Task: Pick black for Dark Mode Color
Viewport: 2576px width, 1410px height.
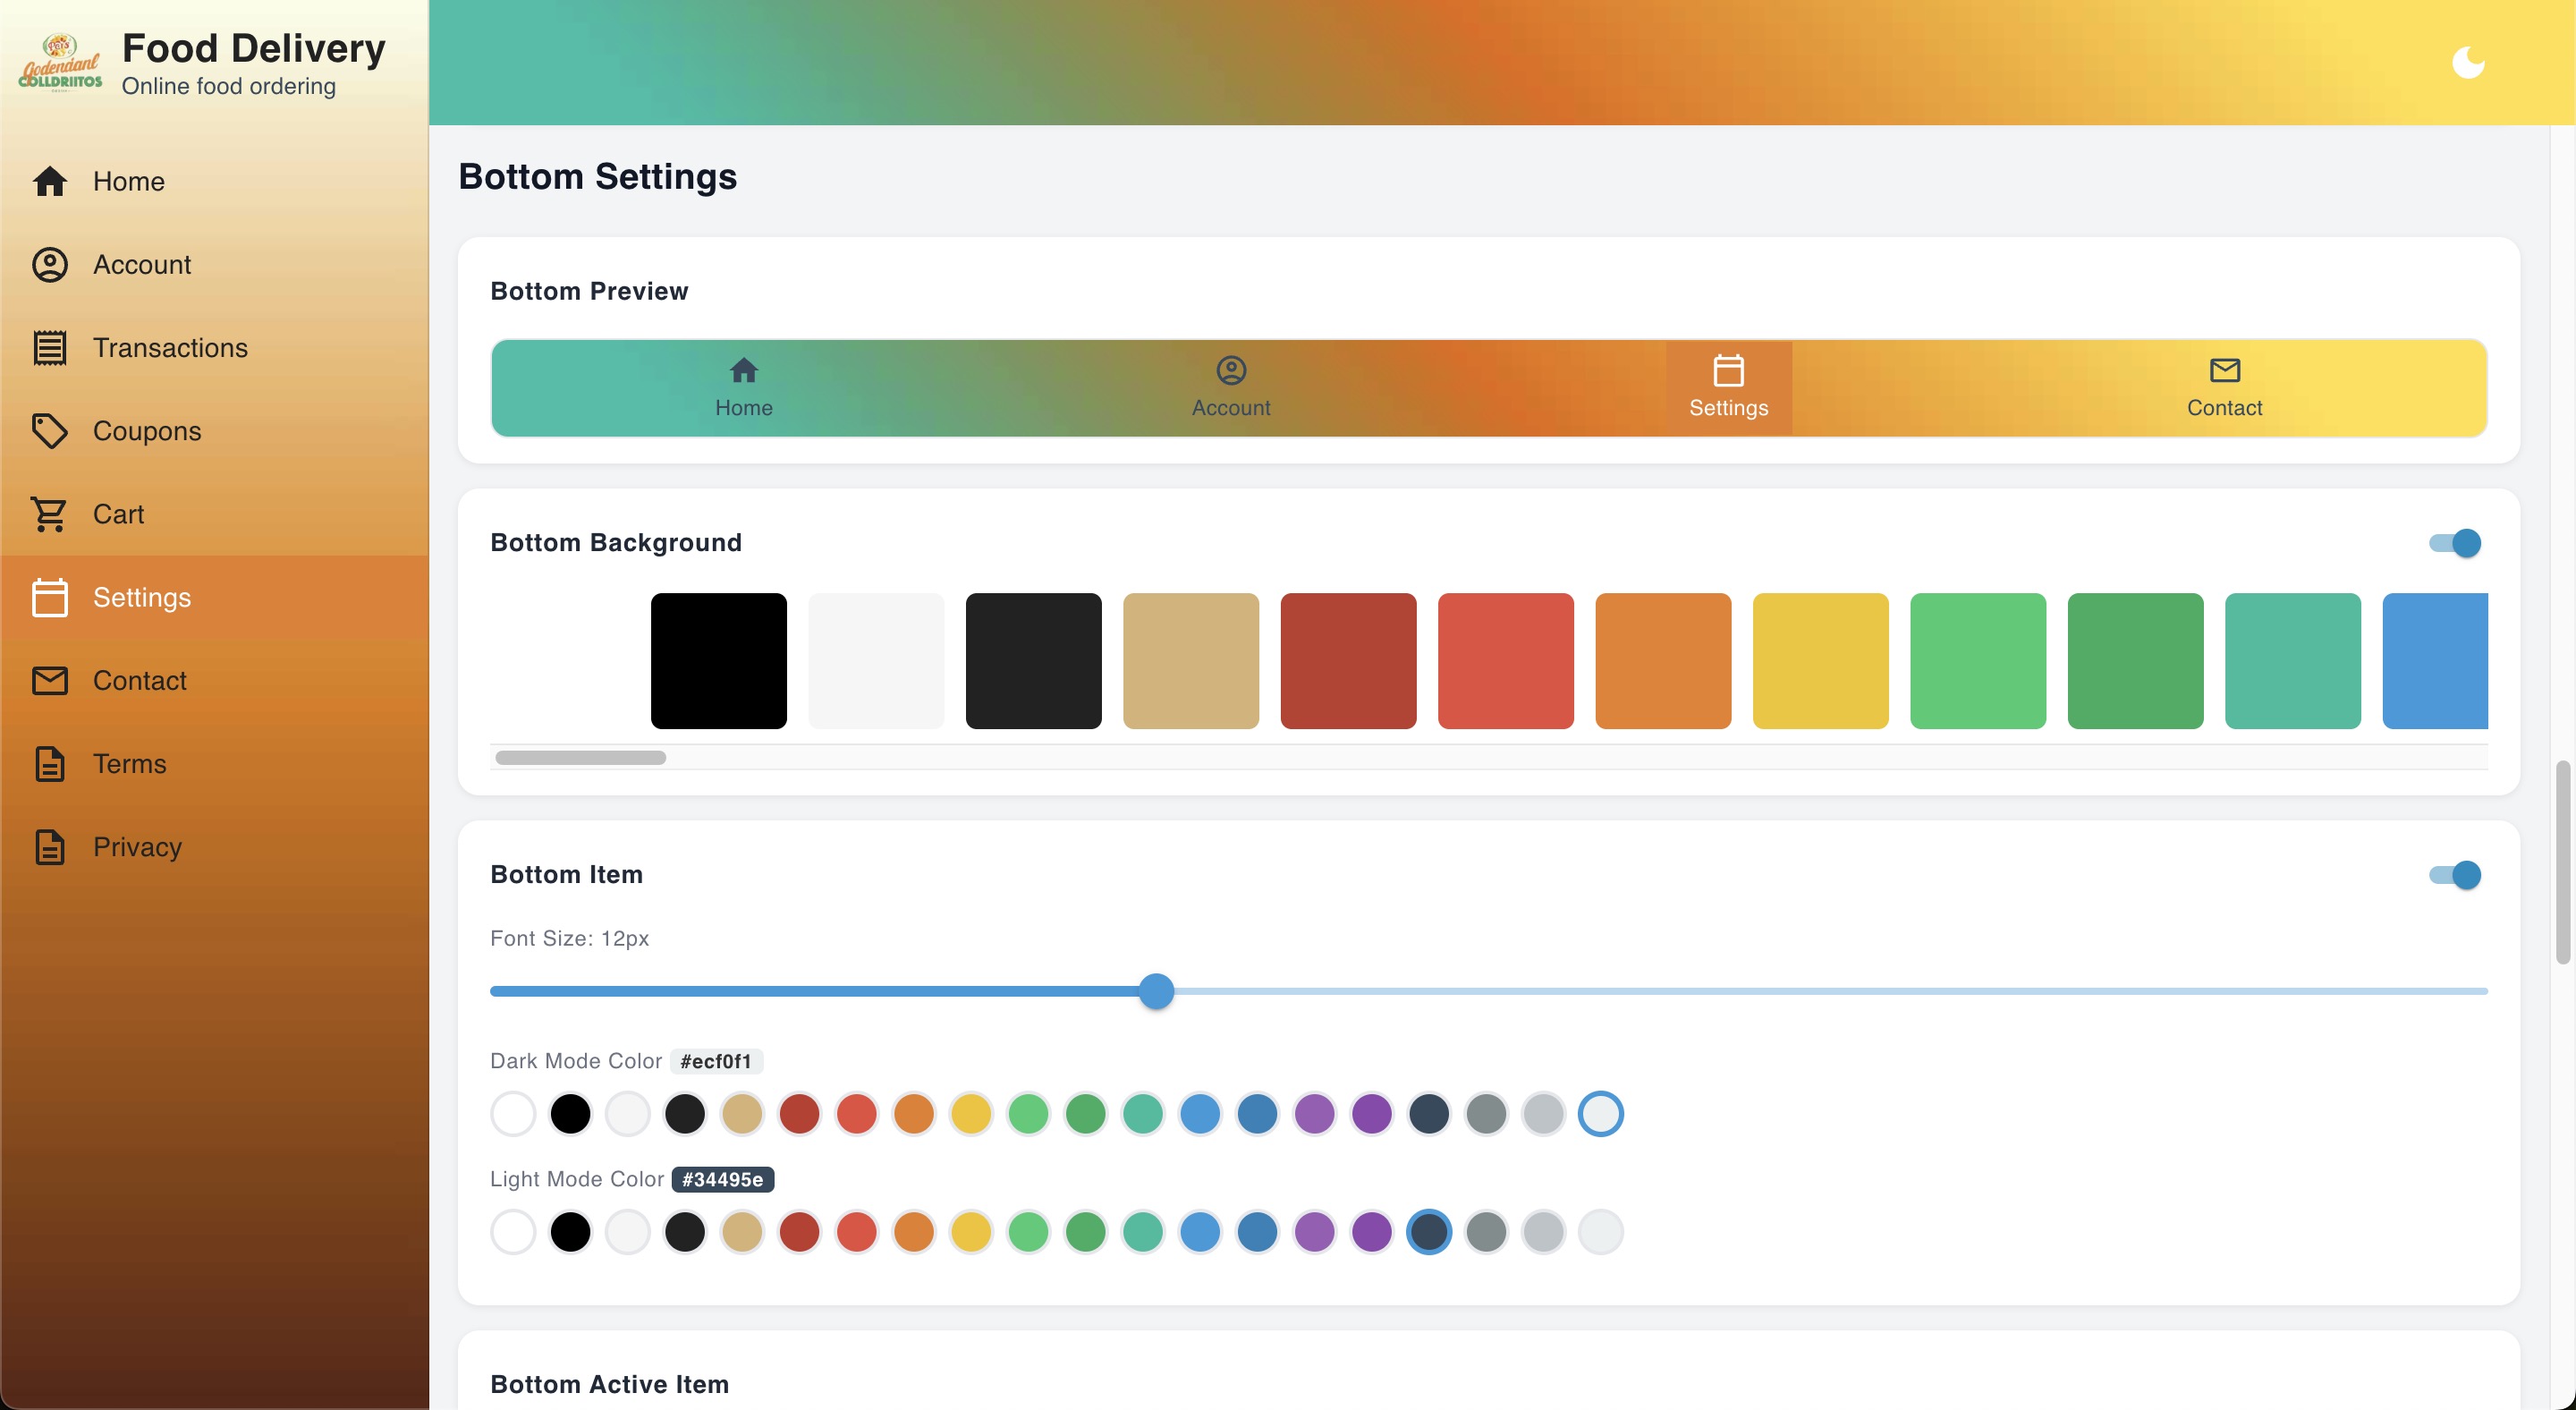Action: 570,1114
